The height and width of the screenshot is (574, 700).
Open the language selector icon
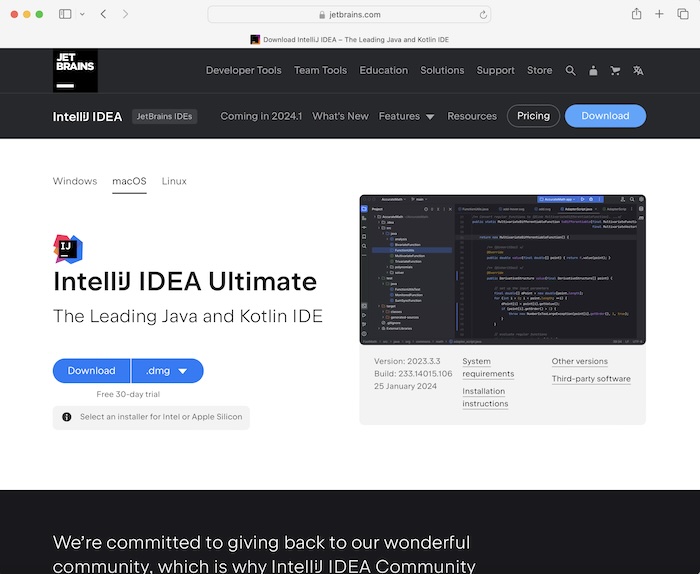638,71
